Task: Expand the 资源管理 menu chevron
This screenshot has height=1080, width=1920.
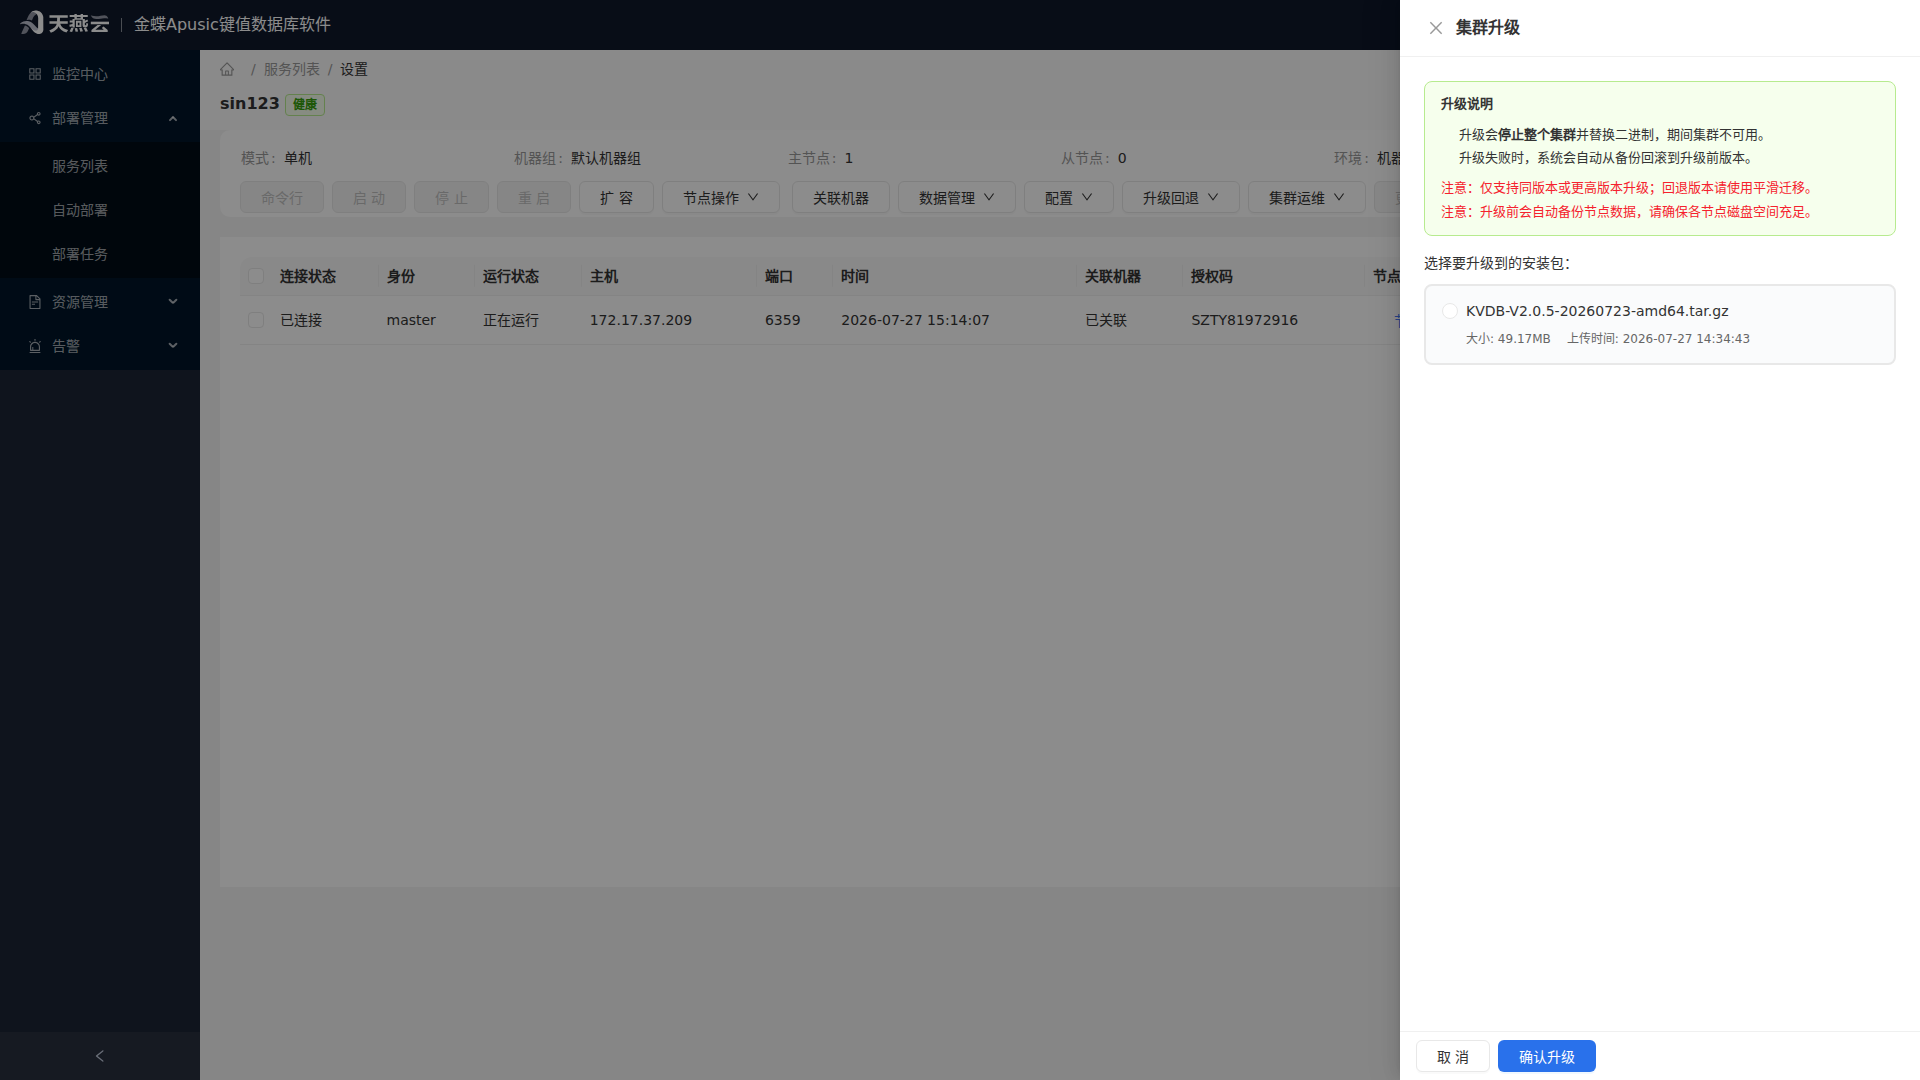Action: click(173, 301)
